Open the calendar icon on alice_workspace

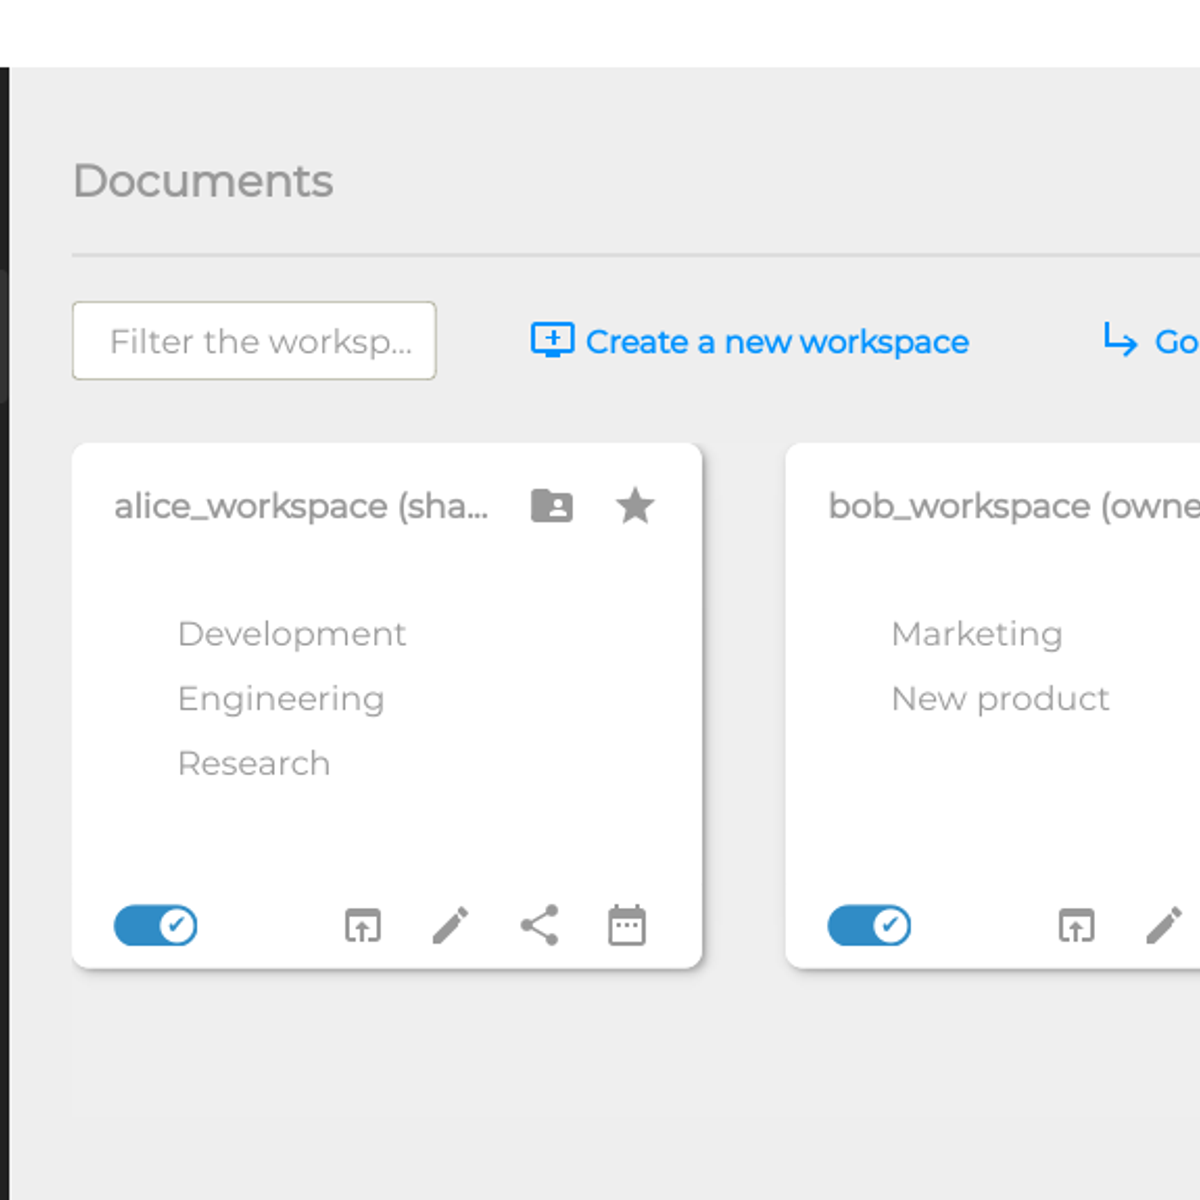626,926
